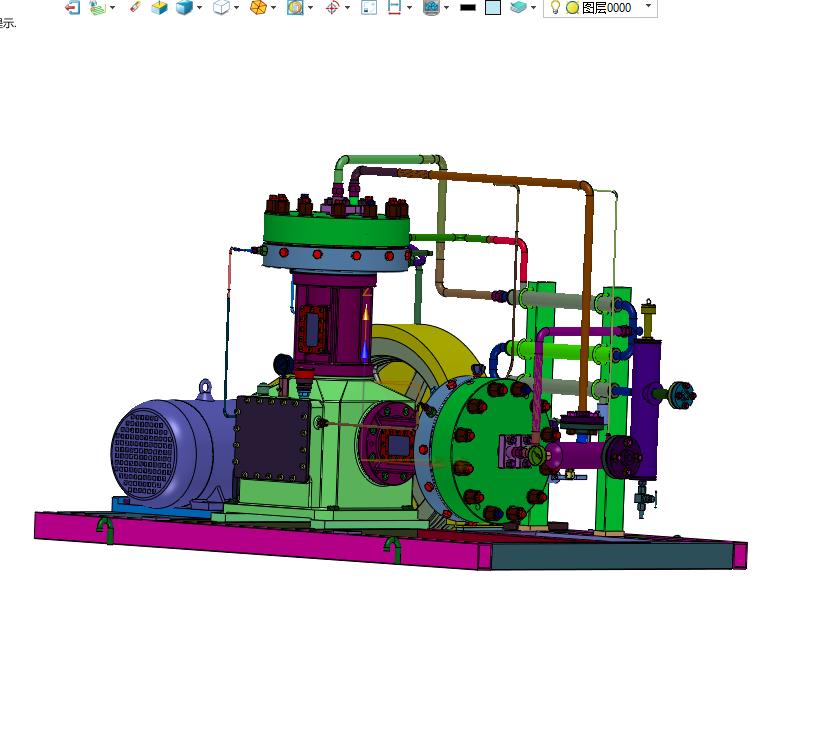Click the yellow-topped datum box icon
This screenshot has width=827, height=756.
159,7
